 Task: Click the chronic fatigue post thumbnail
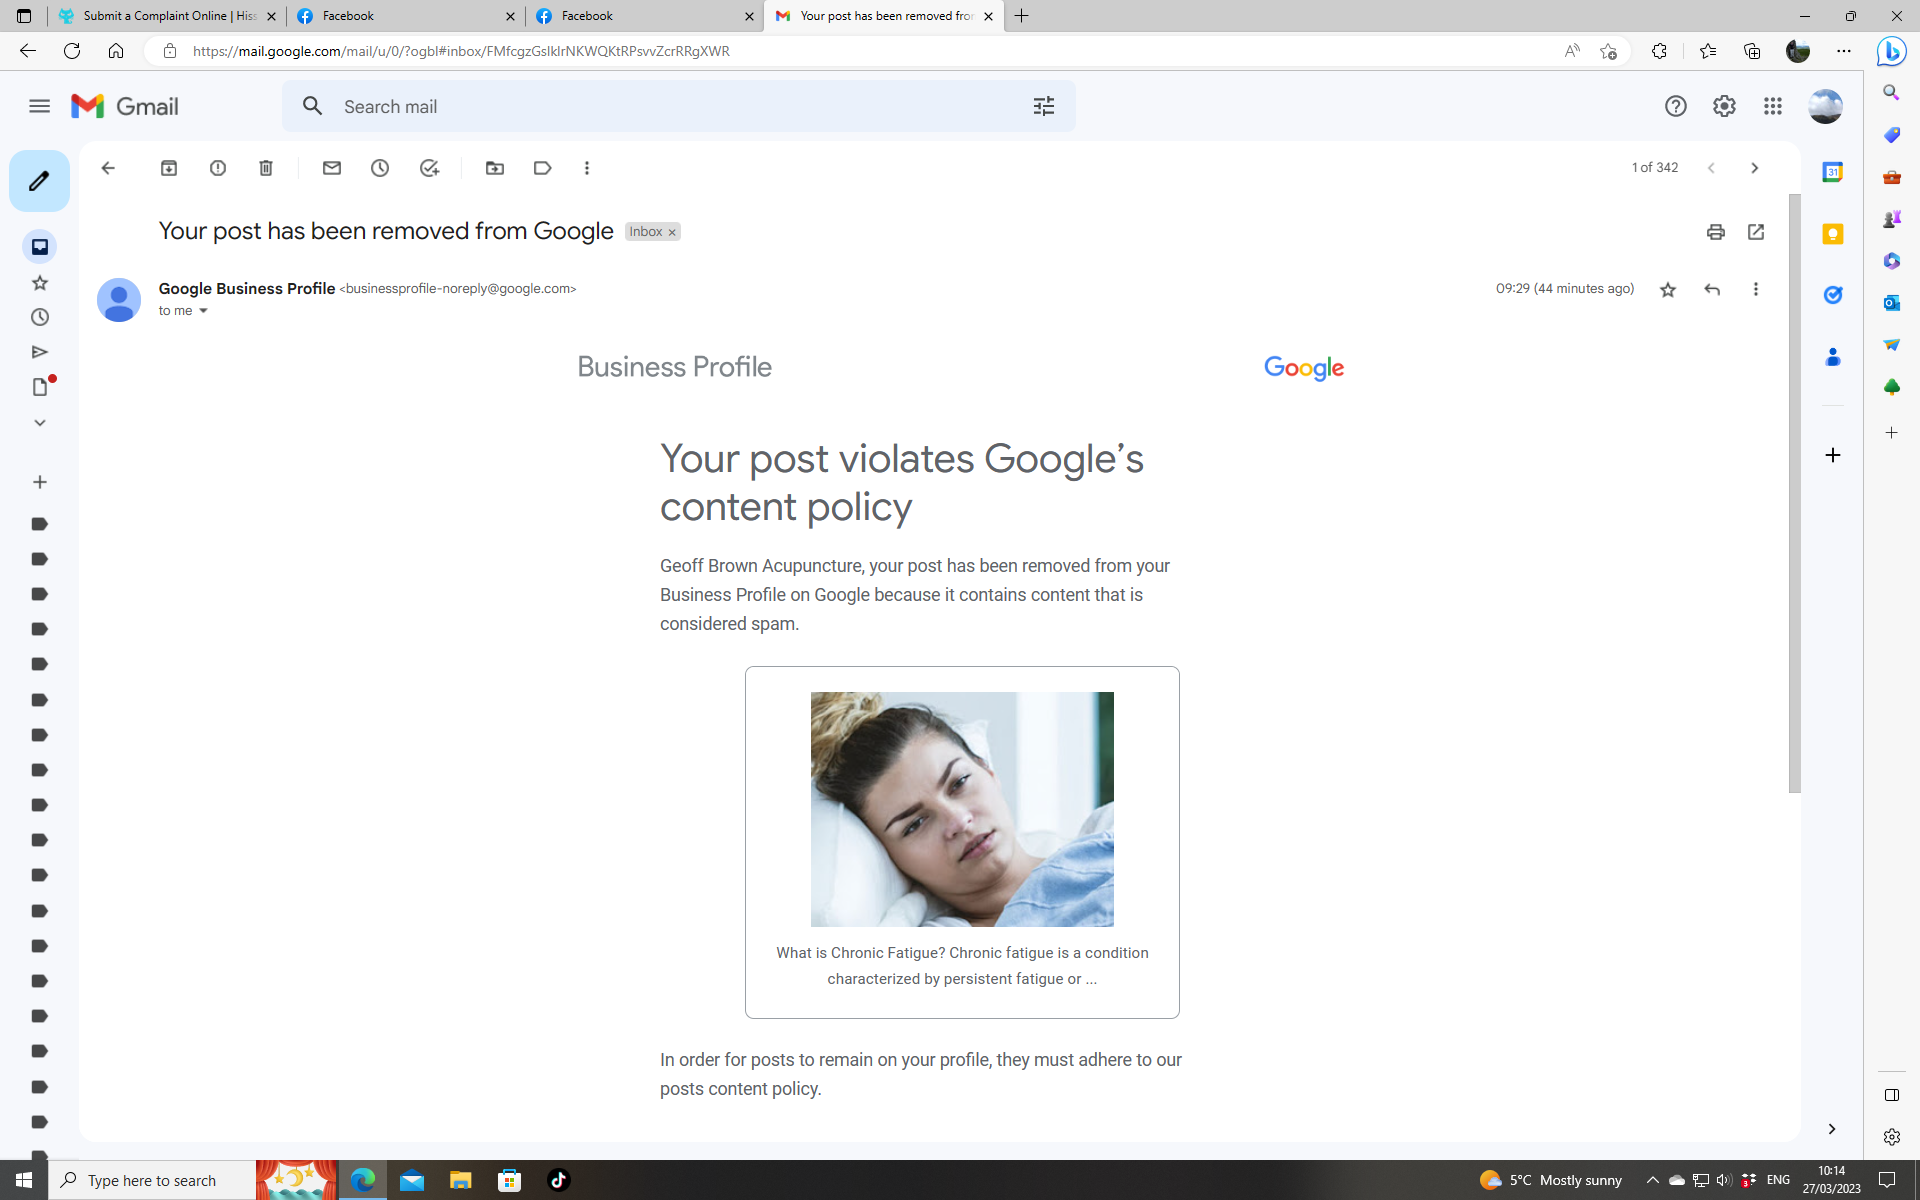[x=961, y=808]
